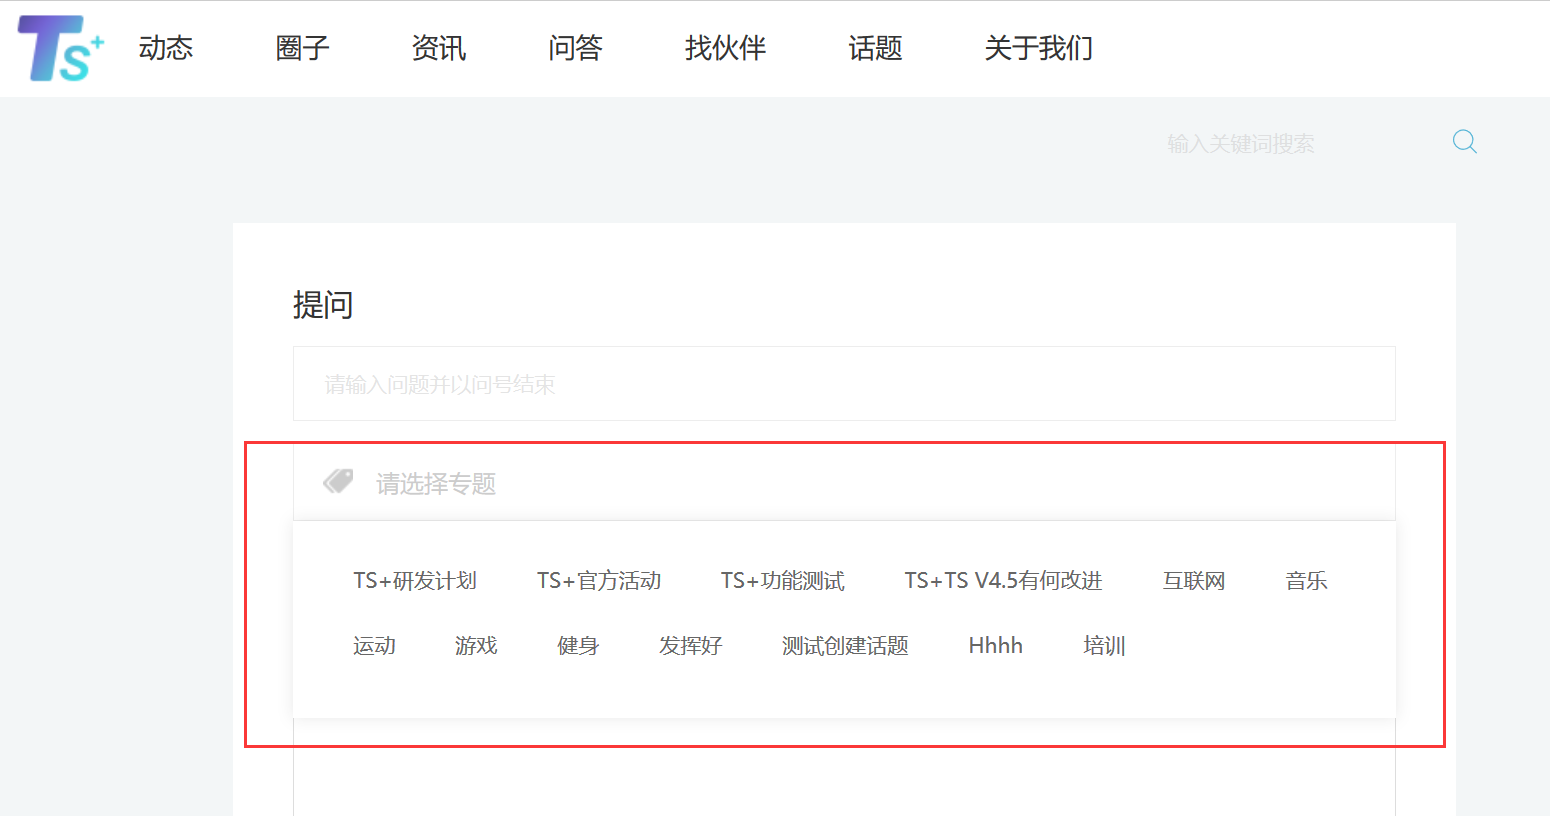This screenshot has height=816, width=1550.
Task: Go to the 圈子 section
Action: click(302, 48)
